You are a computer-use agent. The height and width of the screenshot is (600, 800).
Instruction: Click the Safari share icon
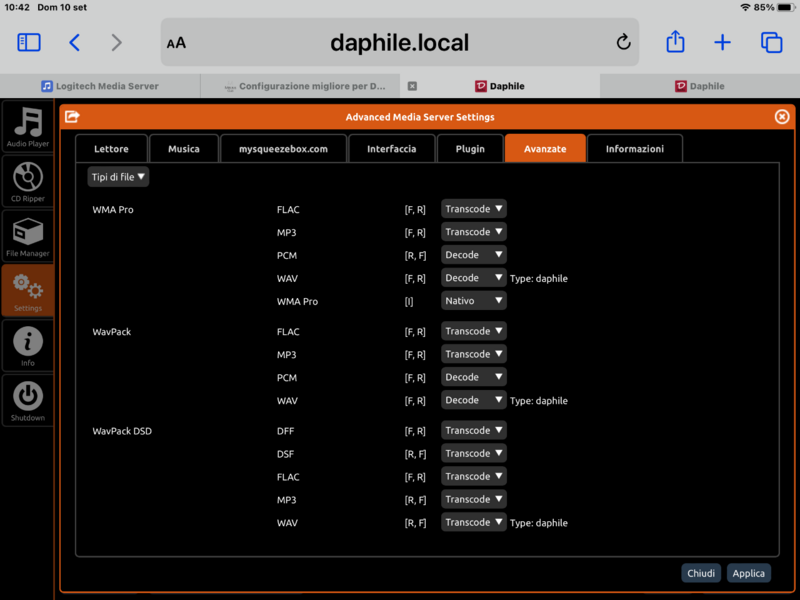tap(675, 42)
